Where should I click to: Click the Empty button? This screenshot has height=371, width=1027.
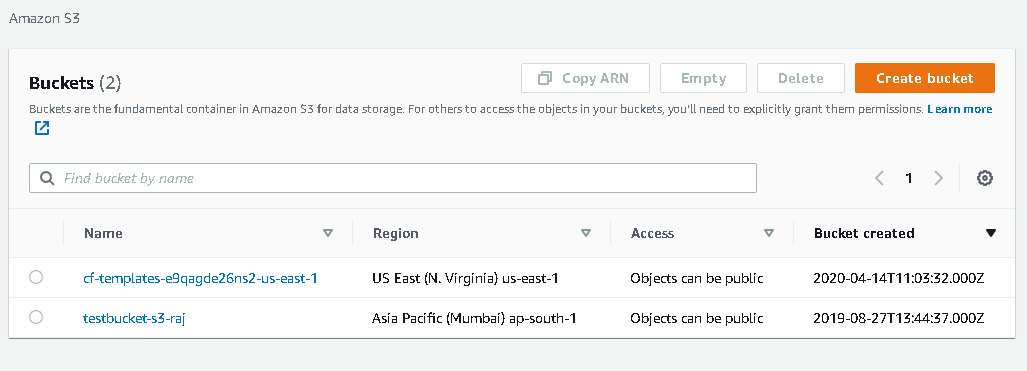pos(703,78)
